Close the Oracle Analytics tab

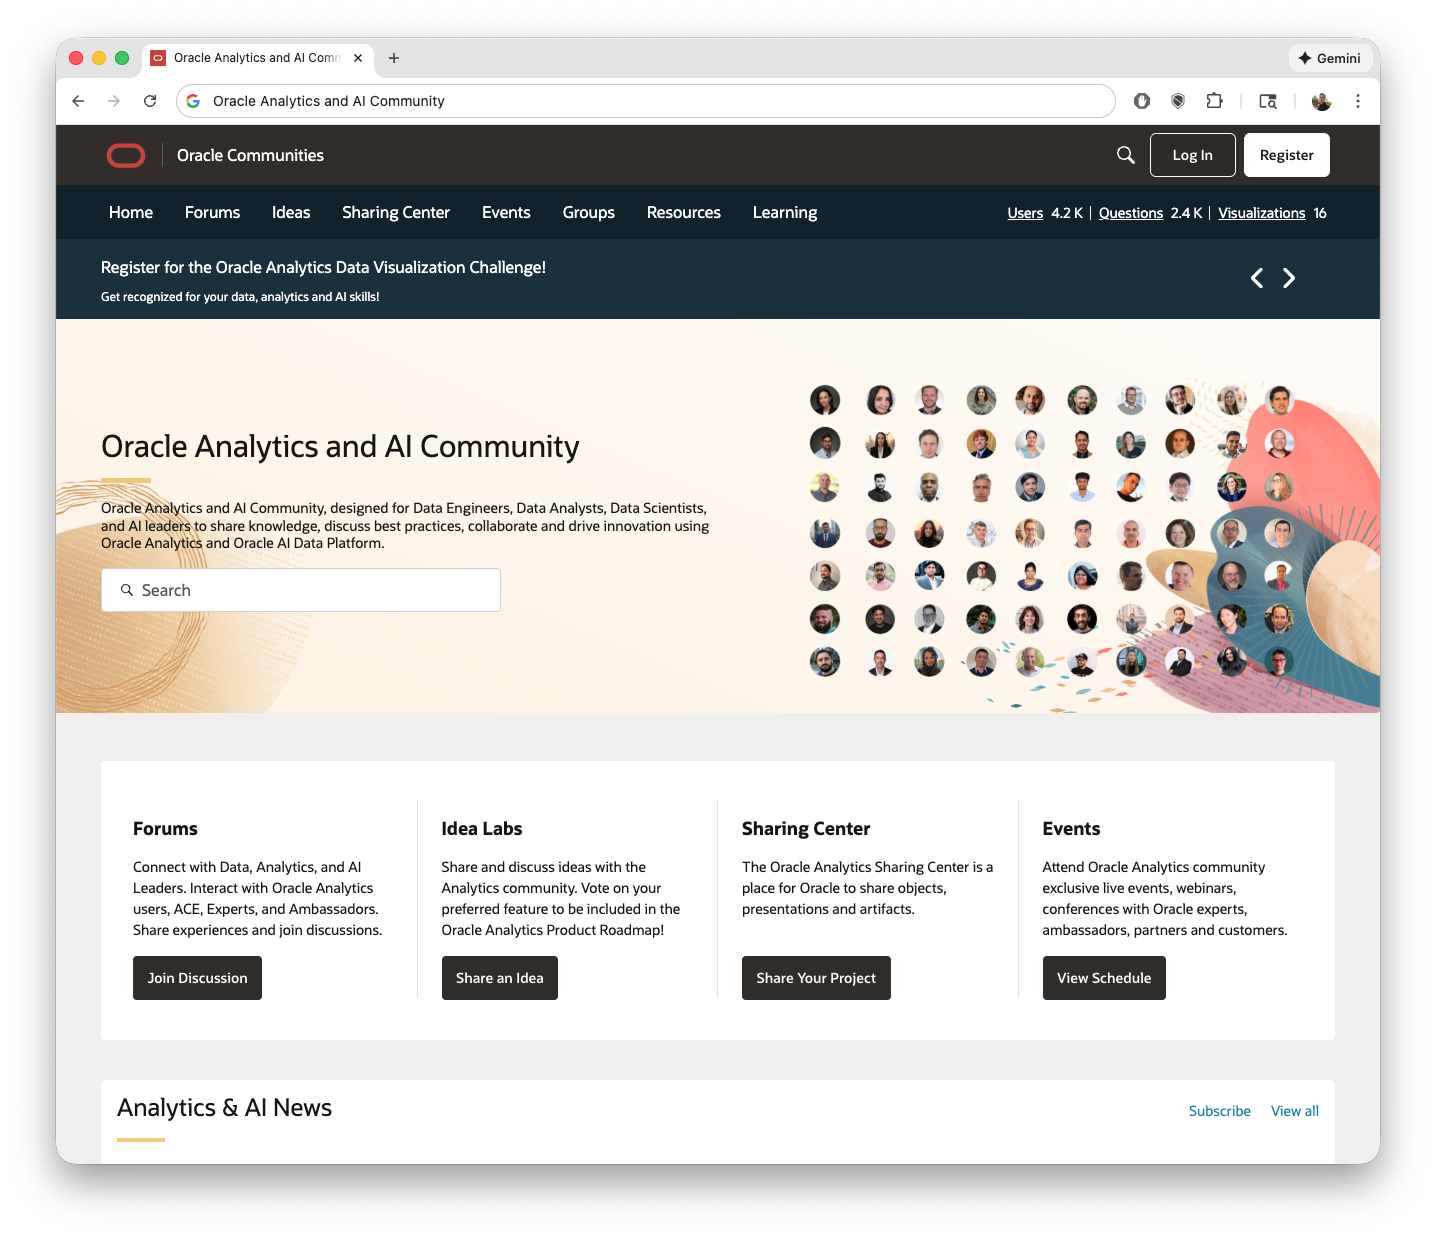[x=358, y=58]
